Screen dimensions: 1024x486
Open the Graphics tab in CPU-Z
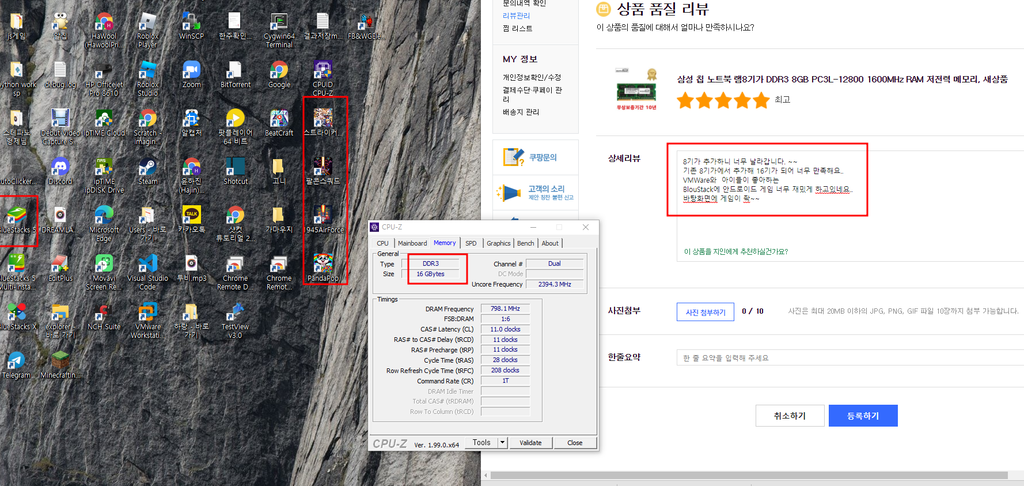498,243
